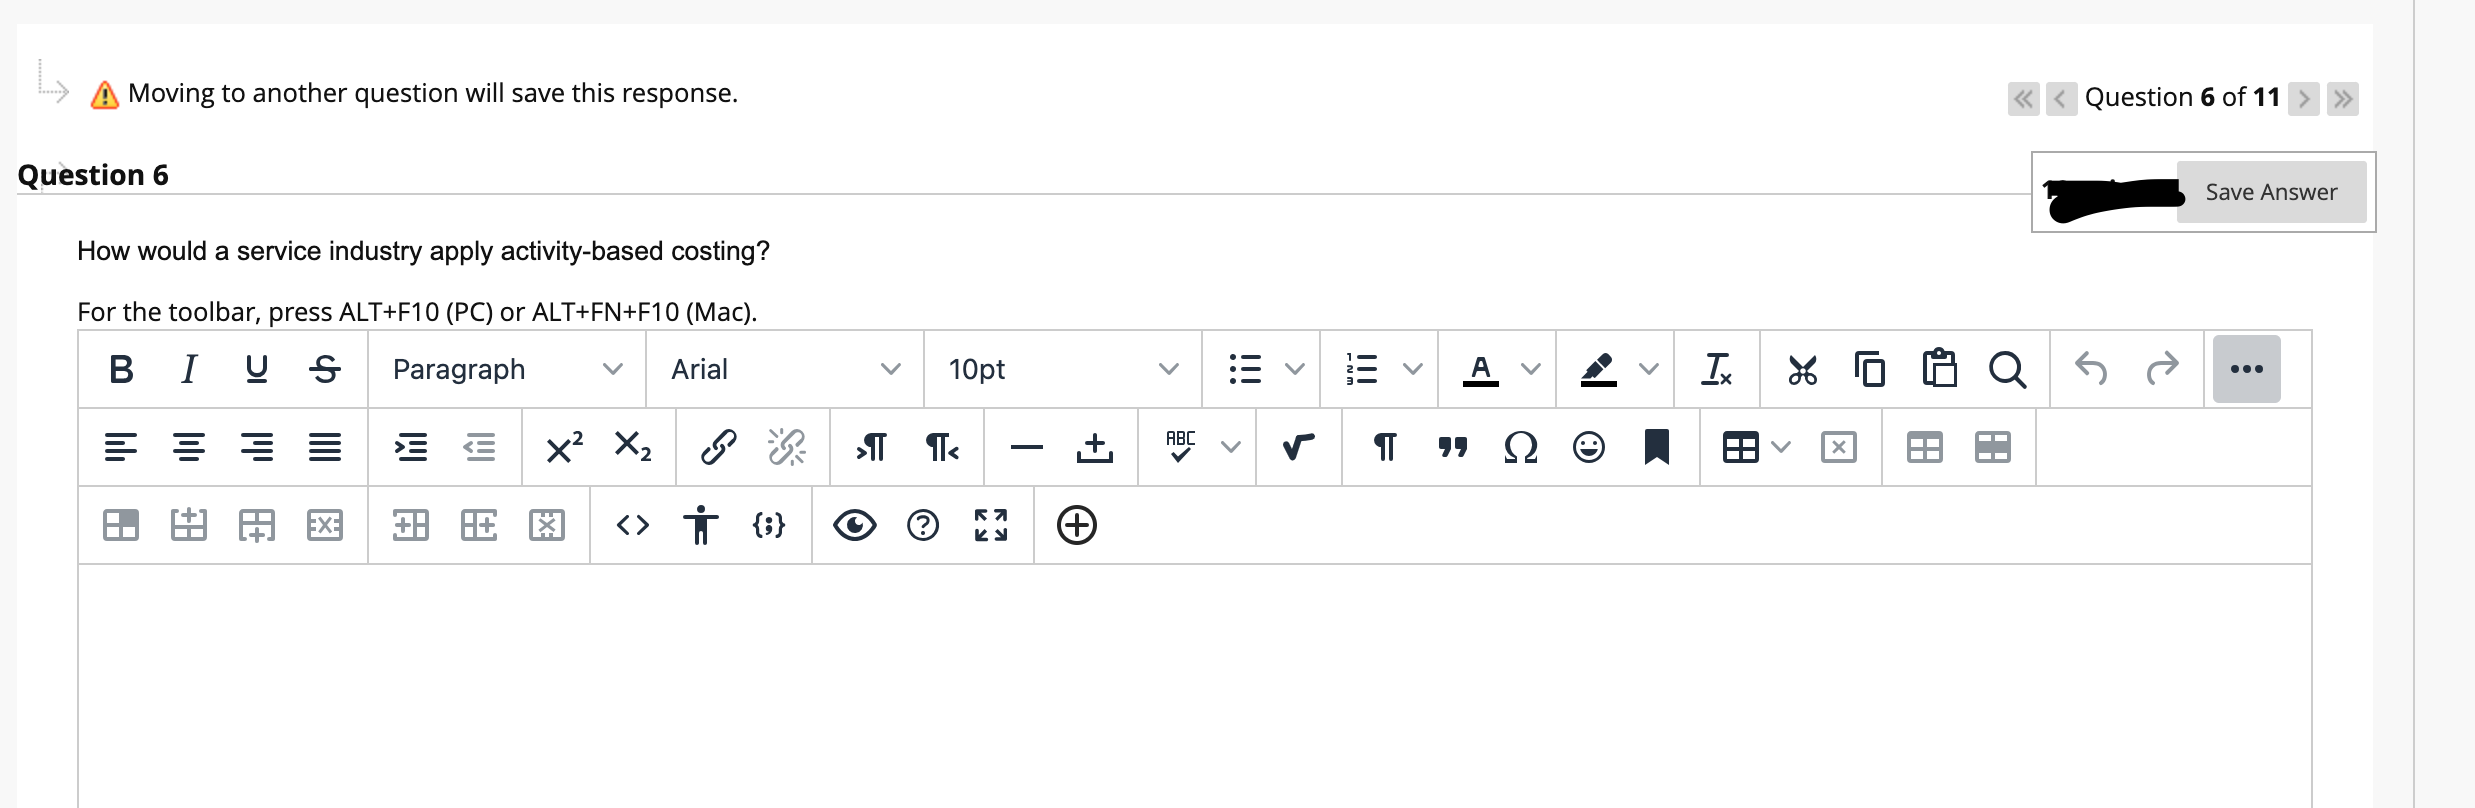
Task: Apply the text color button
Action: [1481, 369]
